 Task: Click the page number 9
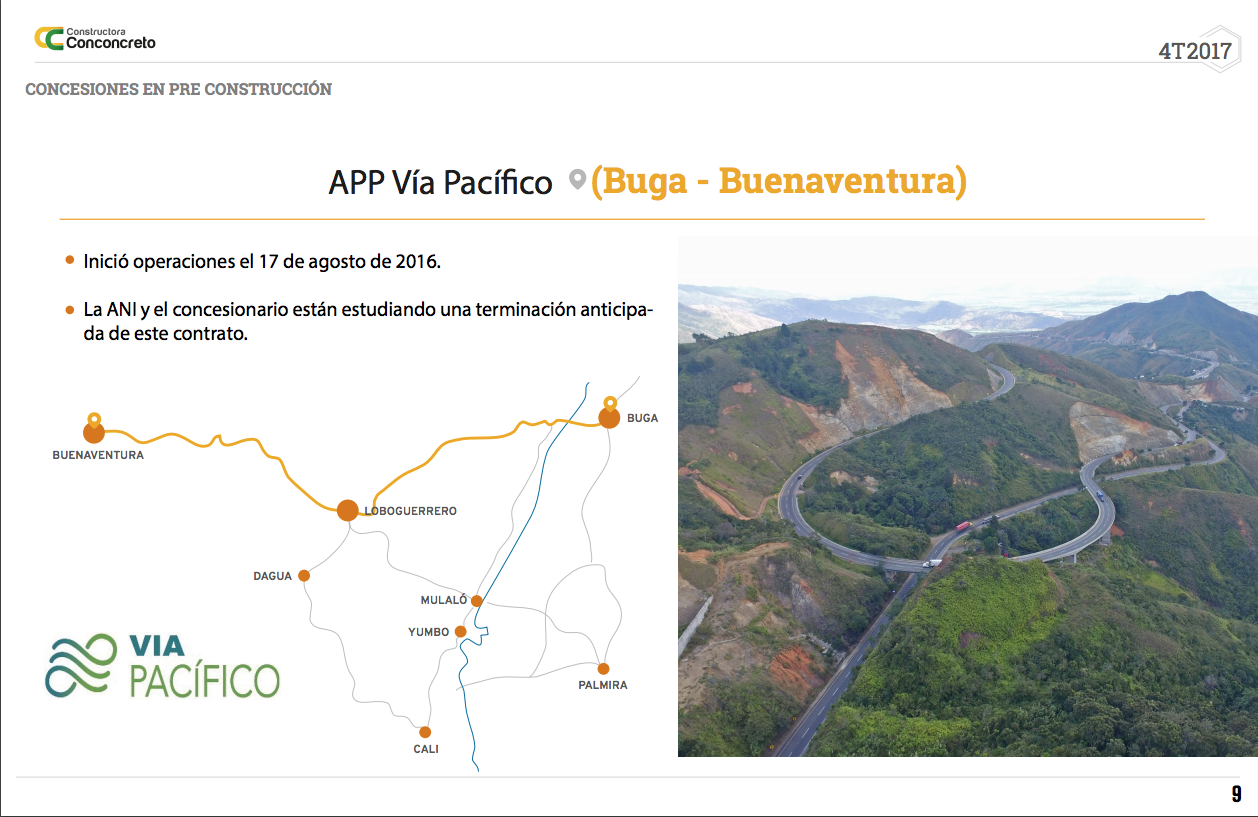point(1236,795)
